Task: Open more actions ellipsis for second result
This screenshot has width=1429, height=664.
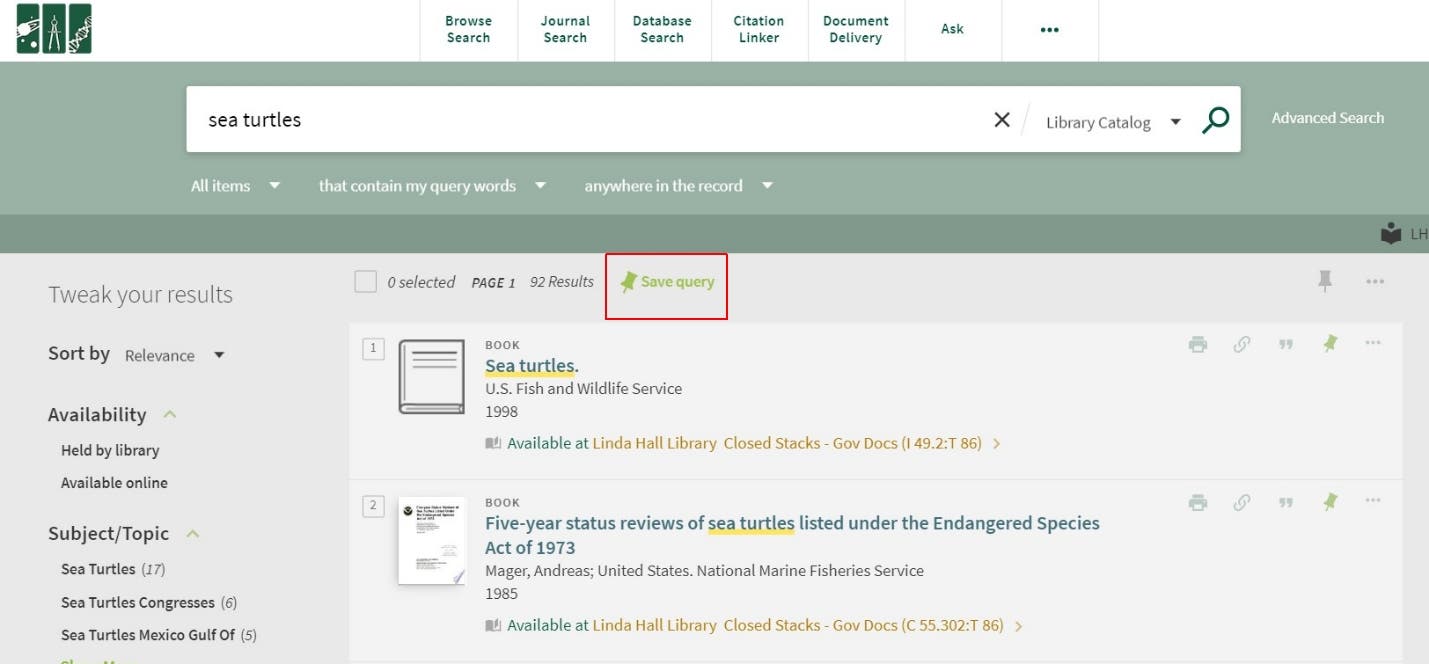Action: pyautogui.click(x=1373, y=501)
